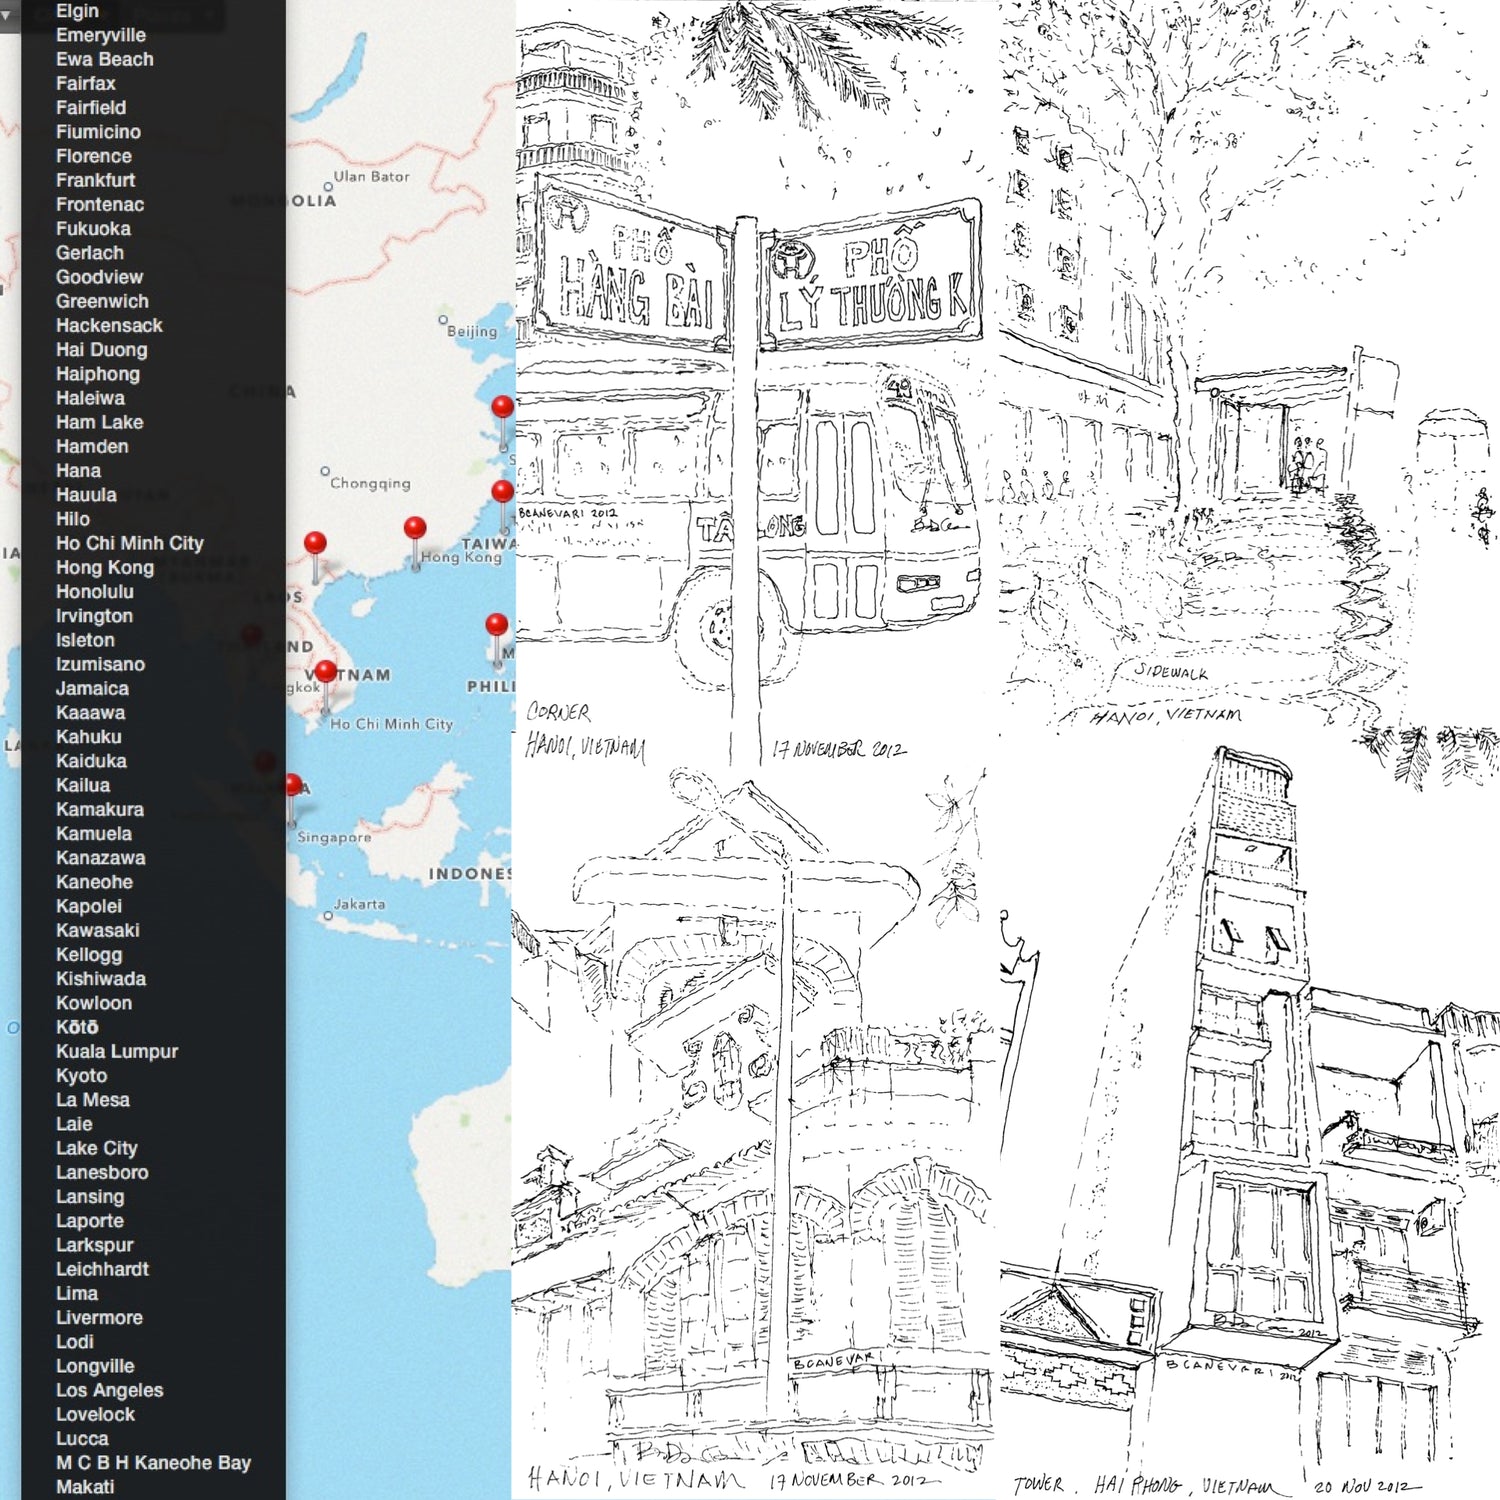Screen dimensions: 1500x1500
Task: Choose Kyoto from the places list
Action: [x=81, y=1075]
